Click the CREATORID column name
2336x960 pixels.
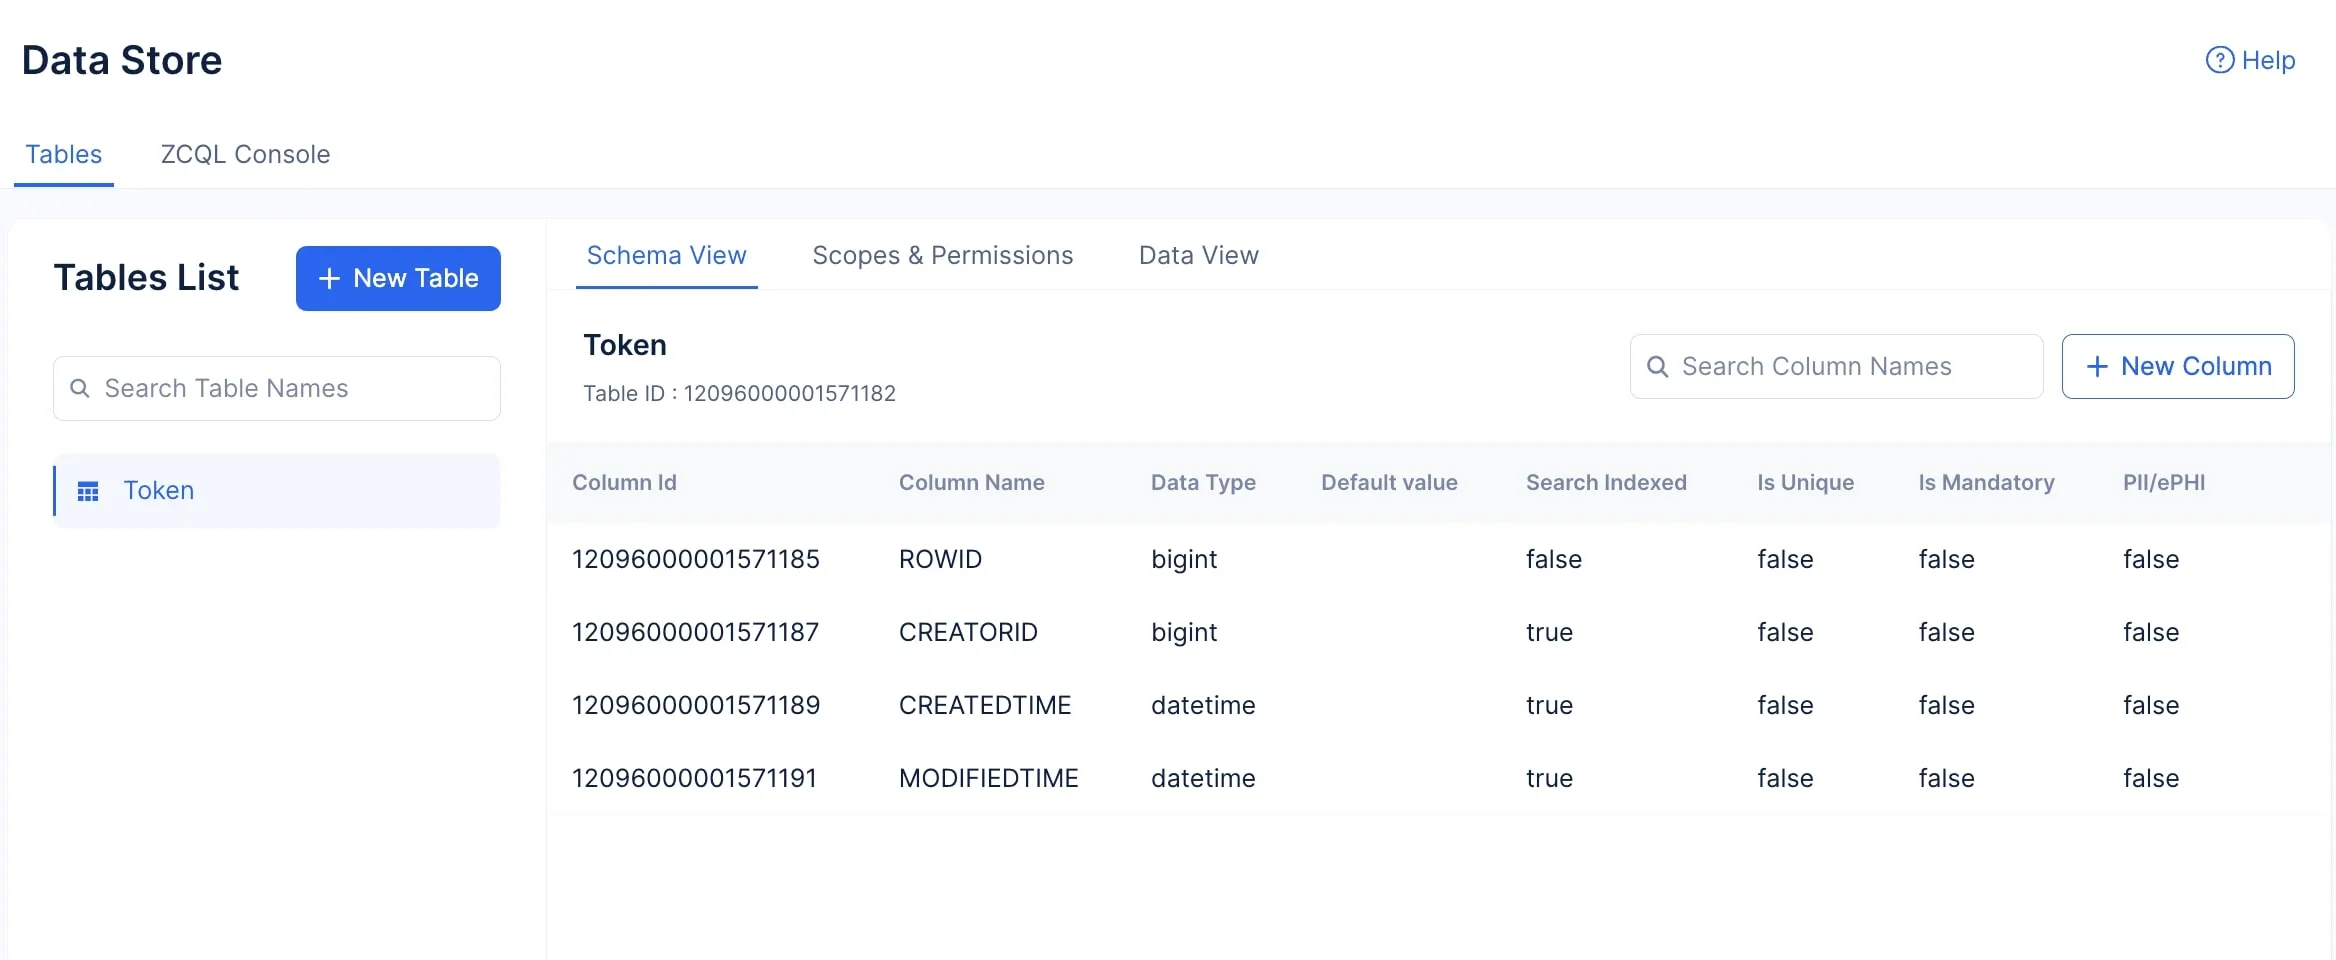pyautogui.click(x=968, y=632)
